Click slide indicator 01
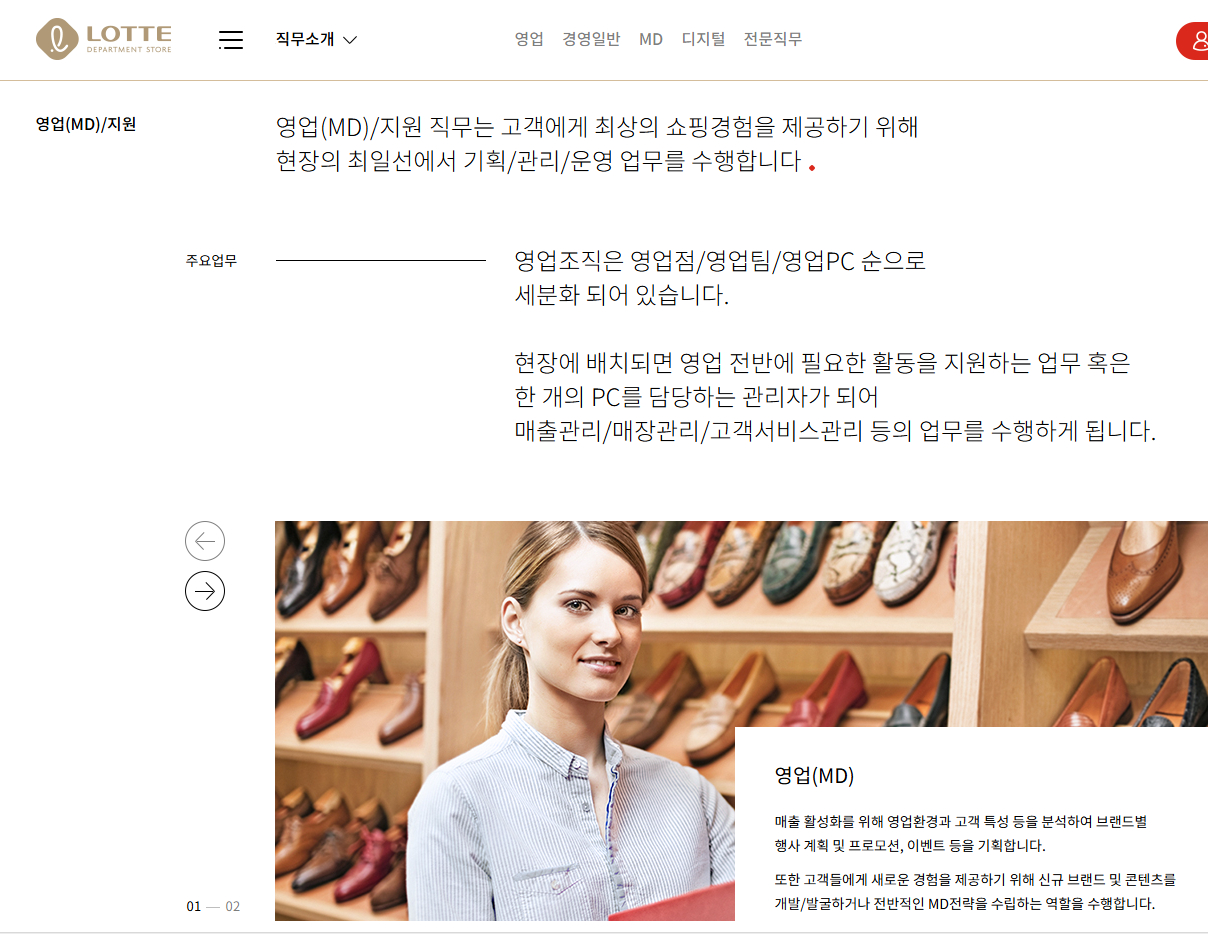This screenshot has height=934, width=1208. click(x=194, y=906)
